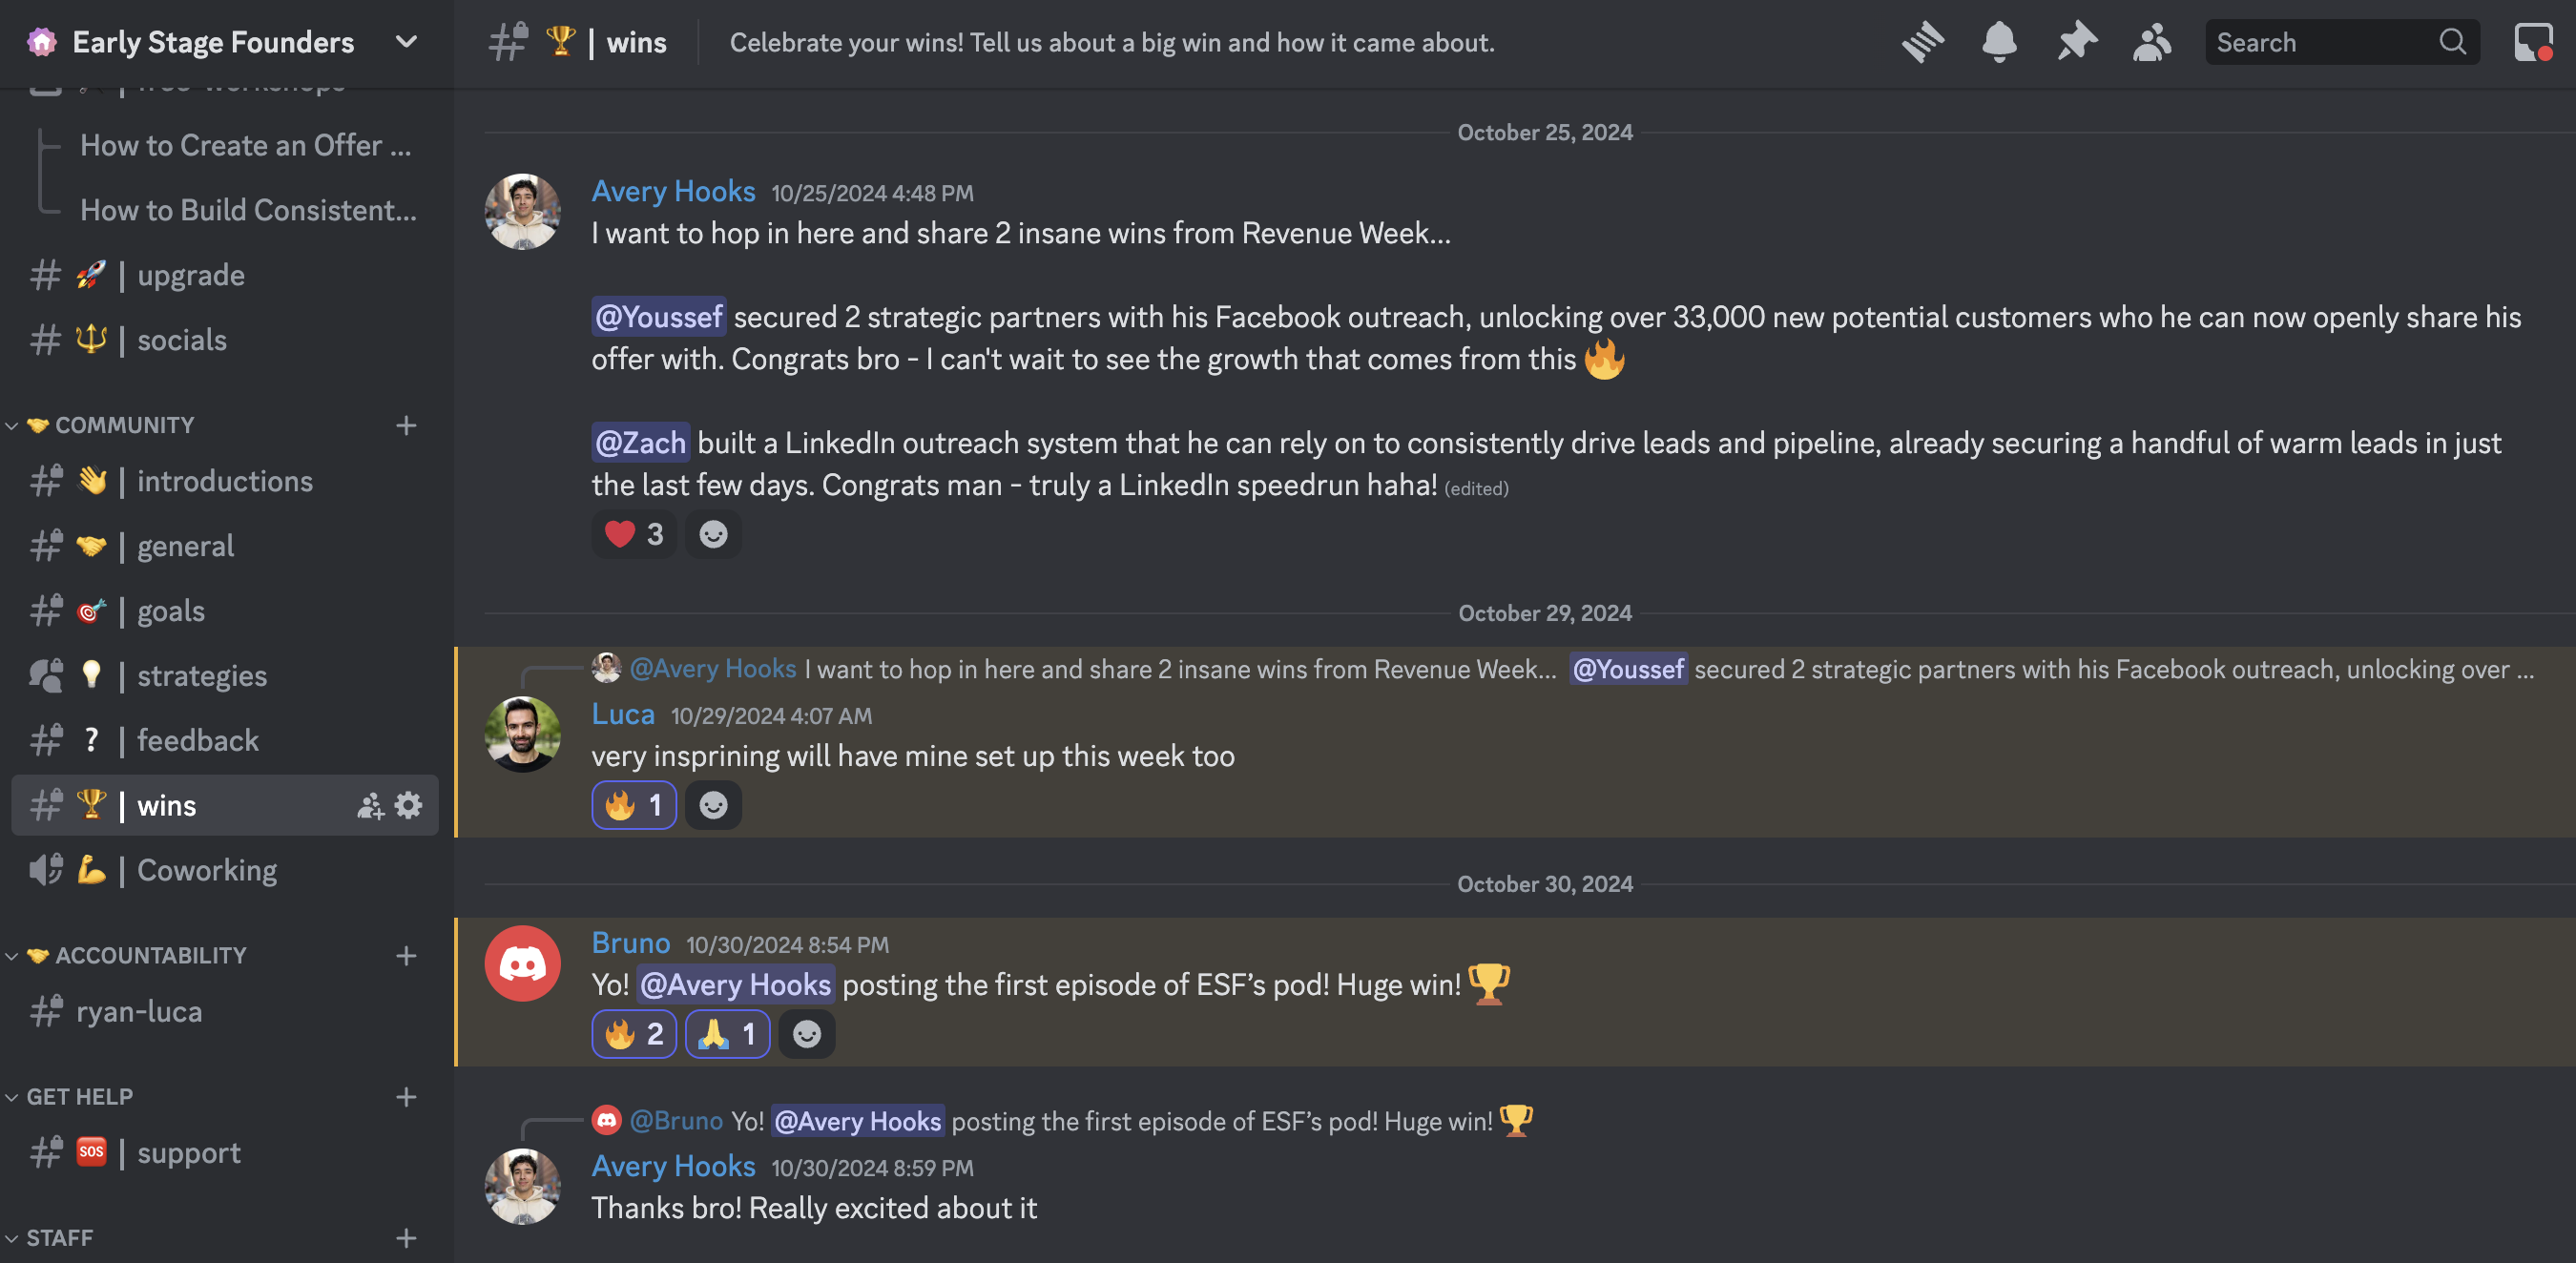2576x1263 pixels.
Task: Open the inbox icon top right
Action: pos(2536,42)
